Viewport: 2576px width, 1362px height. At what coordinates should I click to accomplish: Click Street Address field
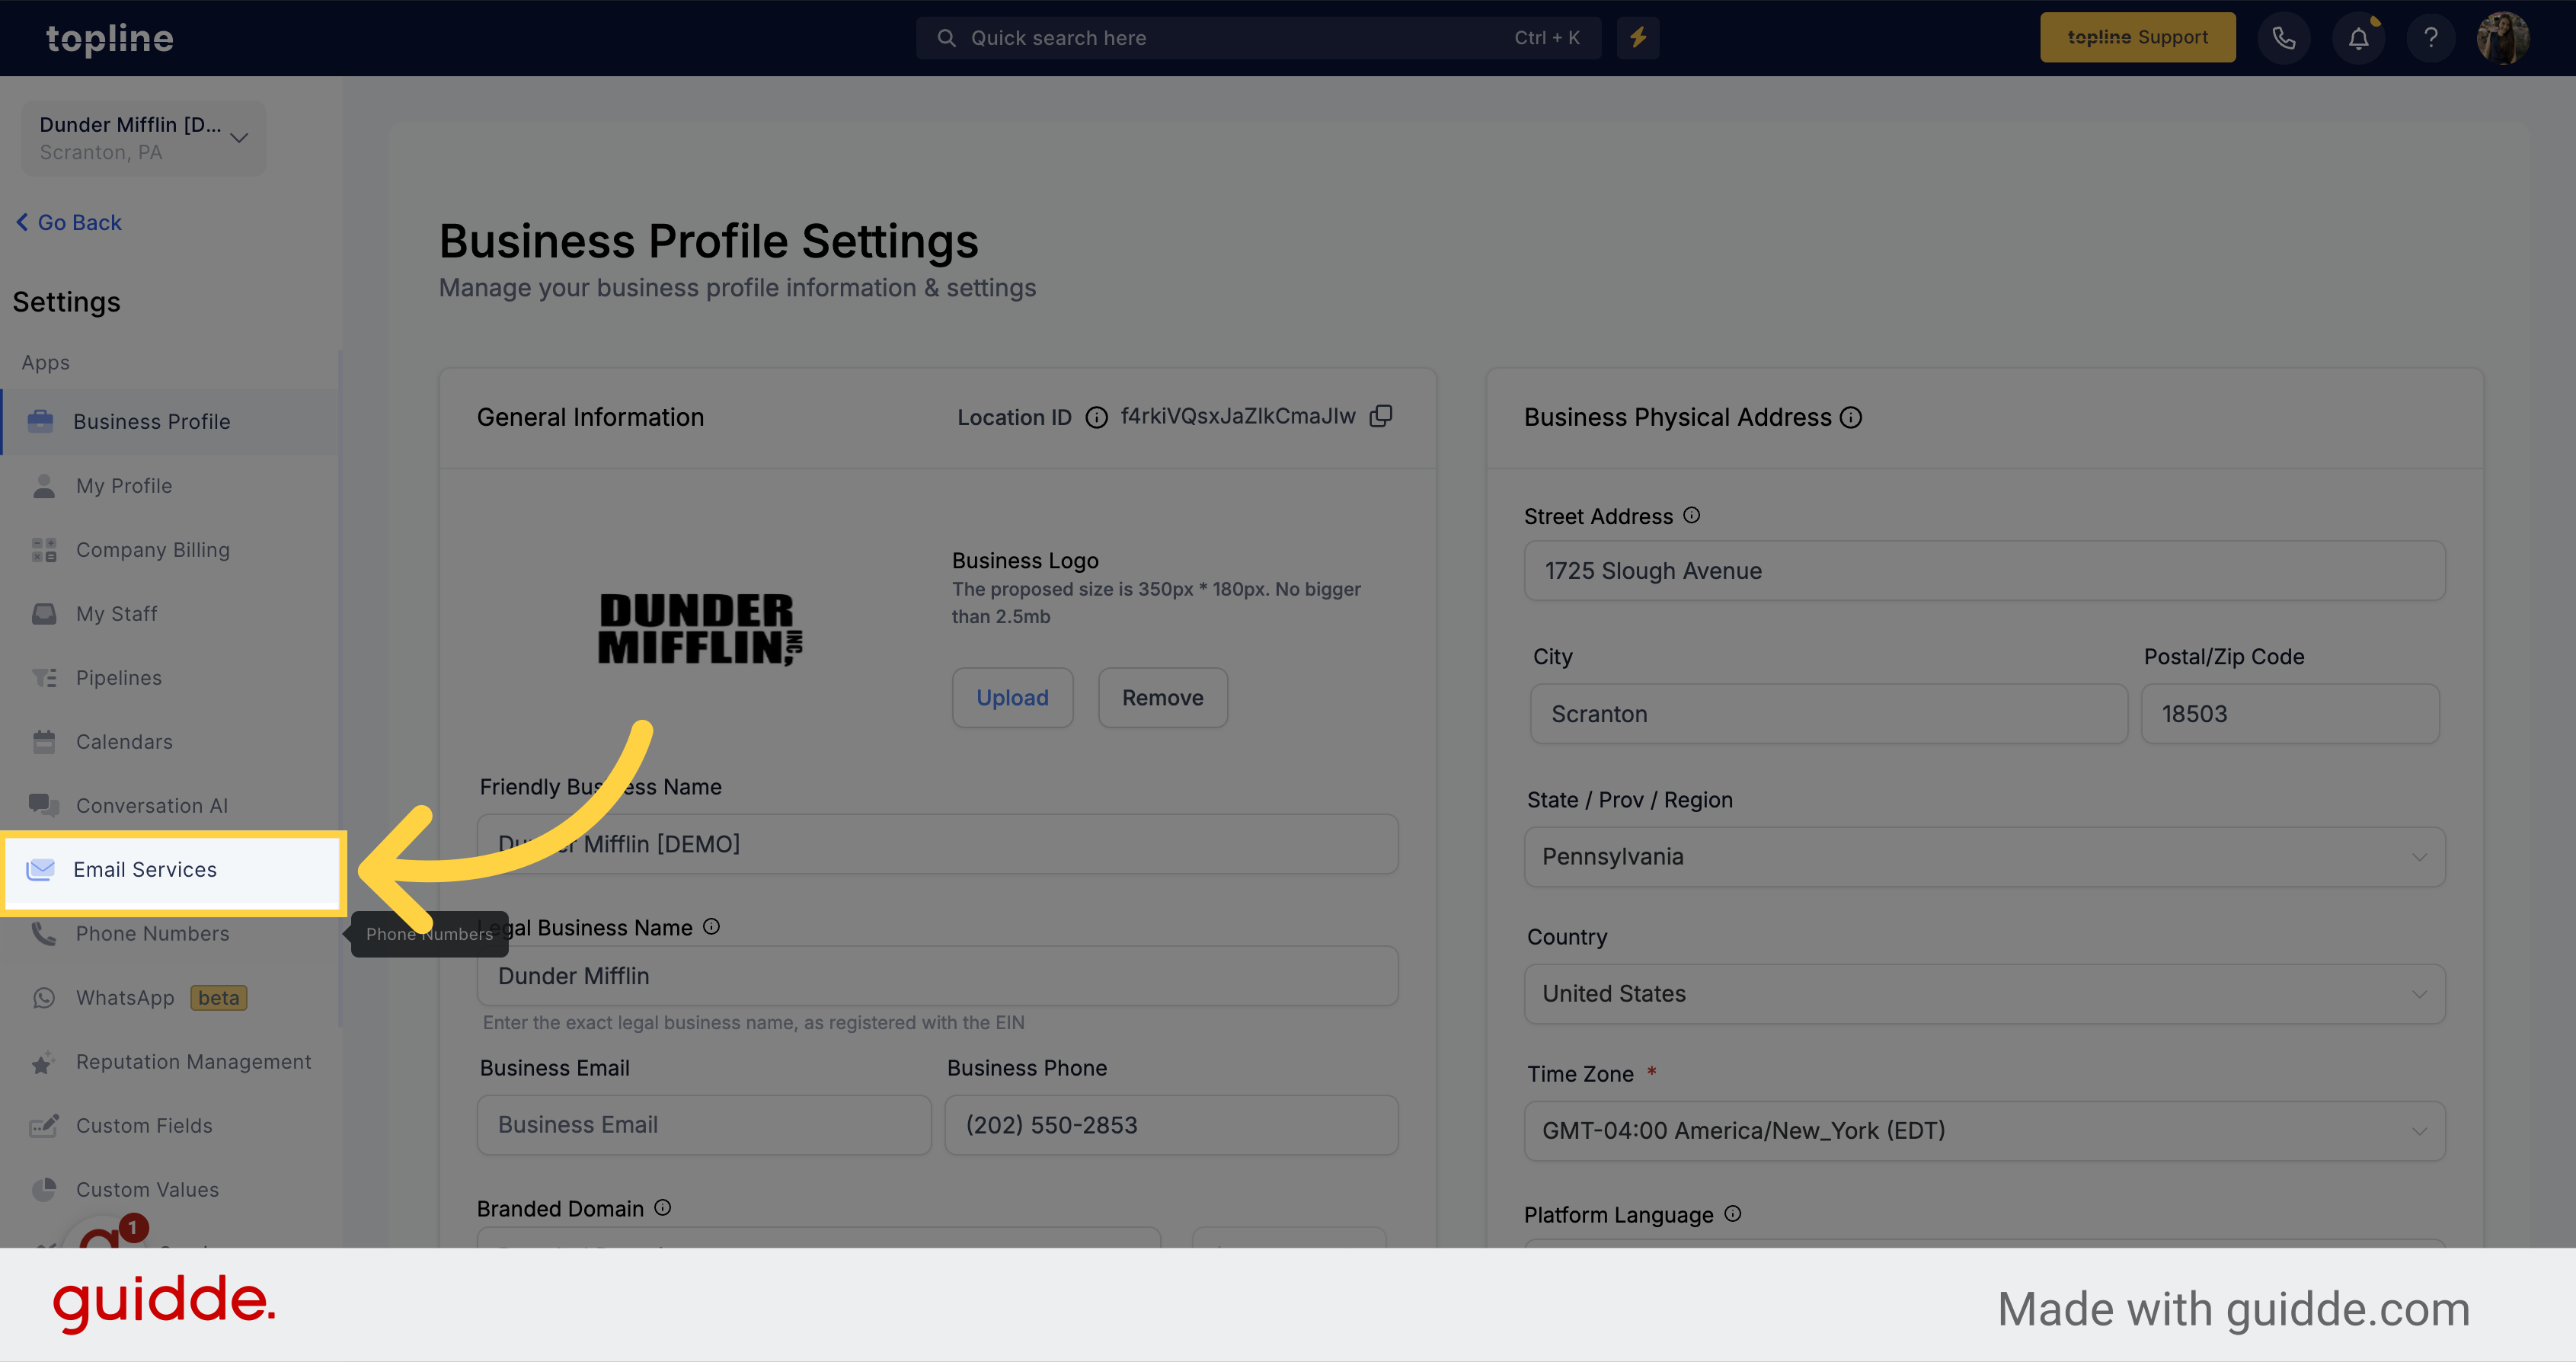point(1984,571)
